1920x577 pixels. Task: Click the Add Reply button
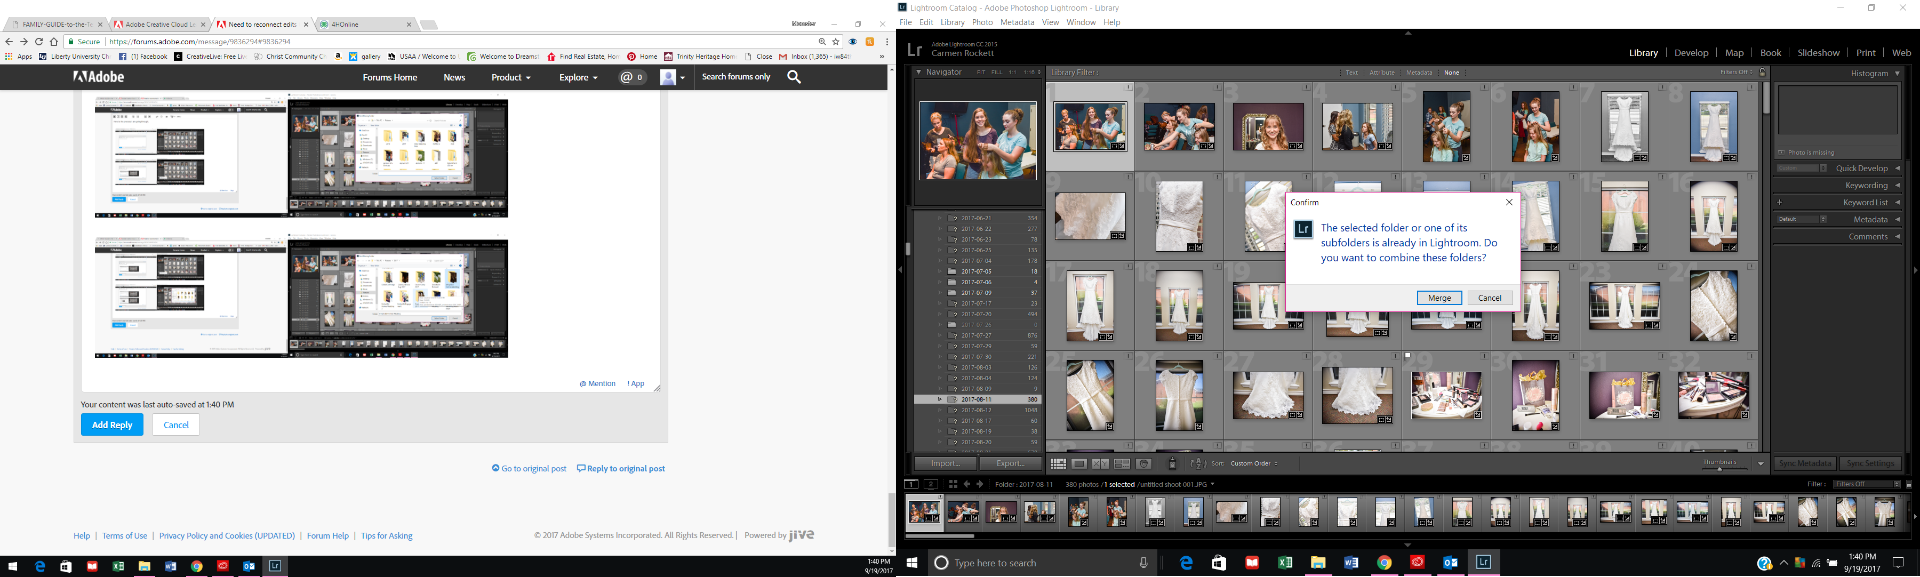[x=112, y=425]
